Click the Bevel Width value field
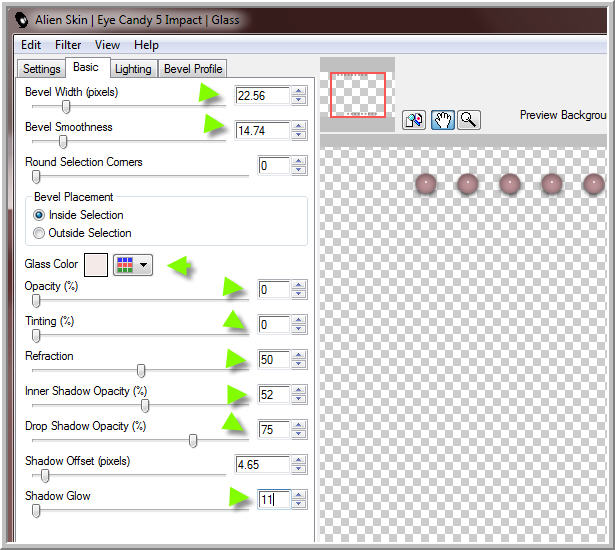The height and width of the screenshot is (550, 615). pos(262,96)
